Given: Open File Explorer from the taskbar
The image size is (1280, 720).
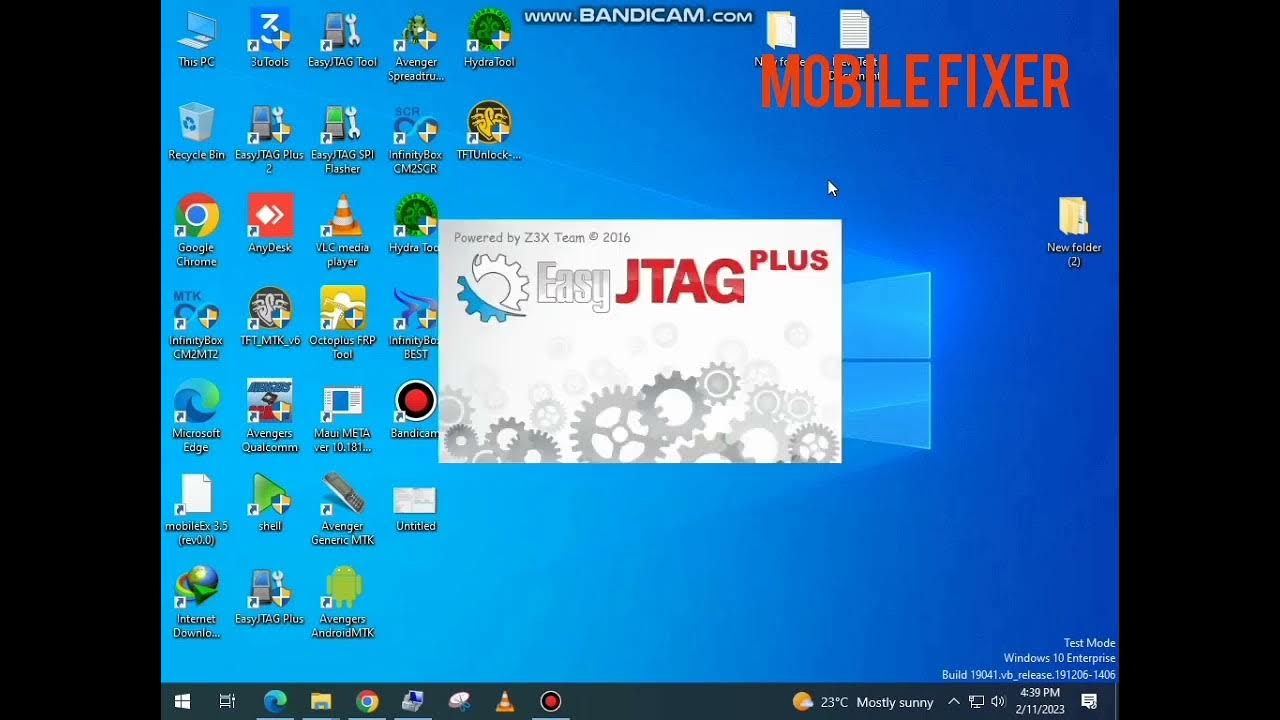Looking at the screenshot, I should (x=321, y=702).
